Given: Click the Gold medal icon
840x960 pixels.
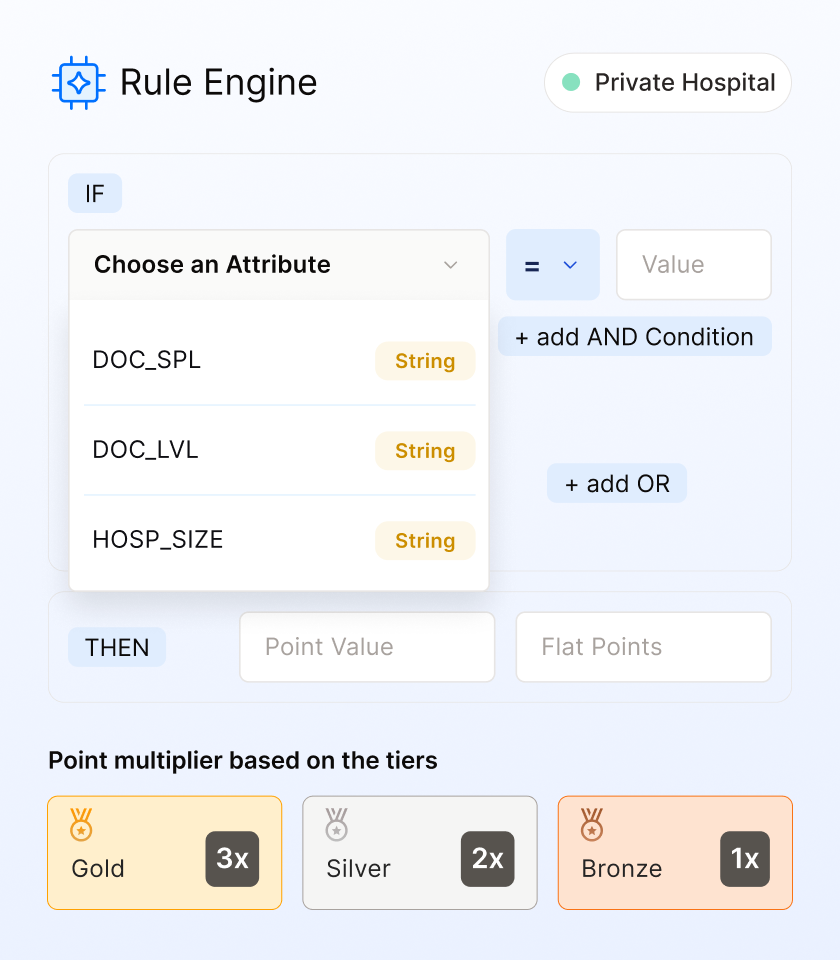Looking at the screenshot, I should coord(81,824).
